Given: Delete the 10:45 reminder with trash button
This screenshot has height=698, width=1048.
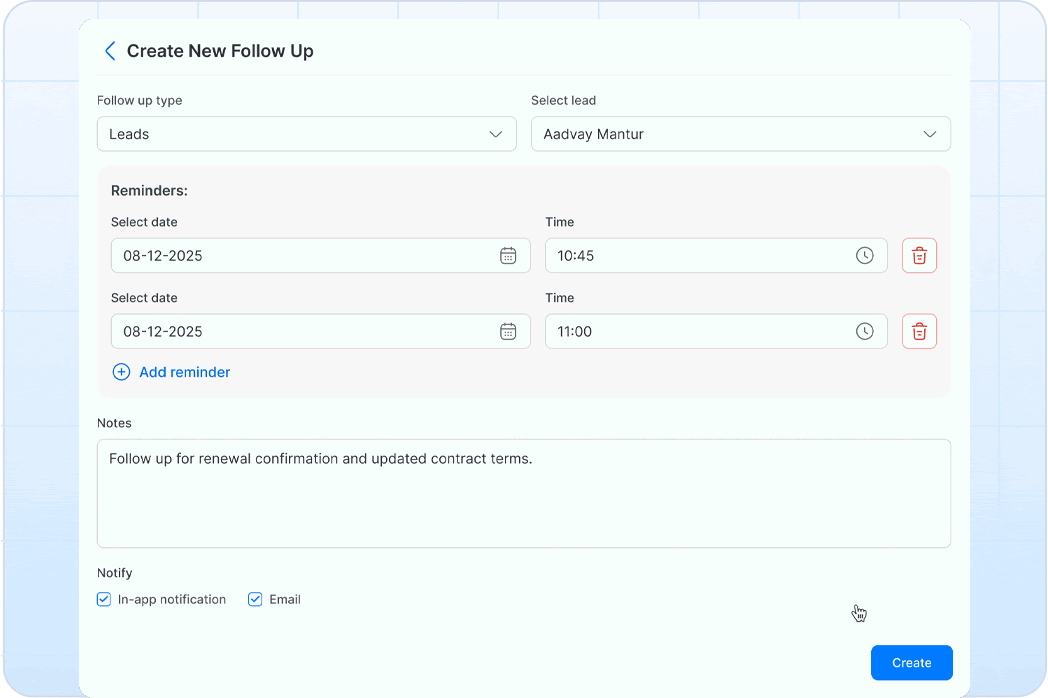Looking at the screenshot, I should [x=920, y=255].
